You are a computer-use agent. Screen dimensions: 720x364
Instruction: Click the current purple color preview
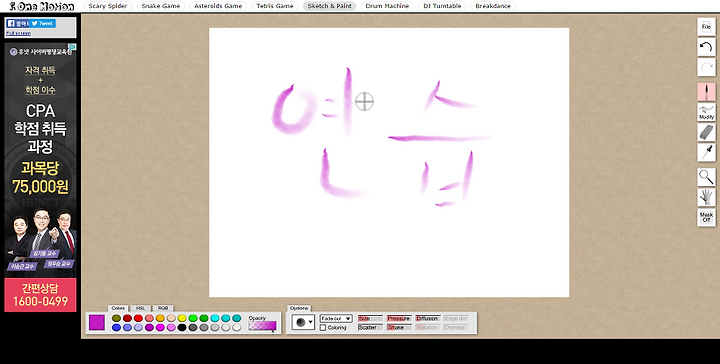pyautogui.click(x=97, y=322)
